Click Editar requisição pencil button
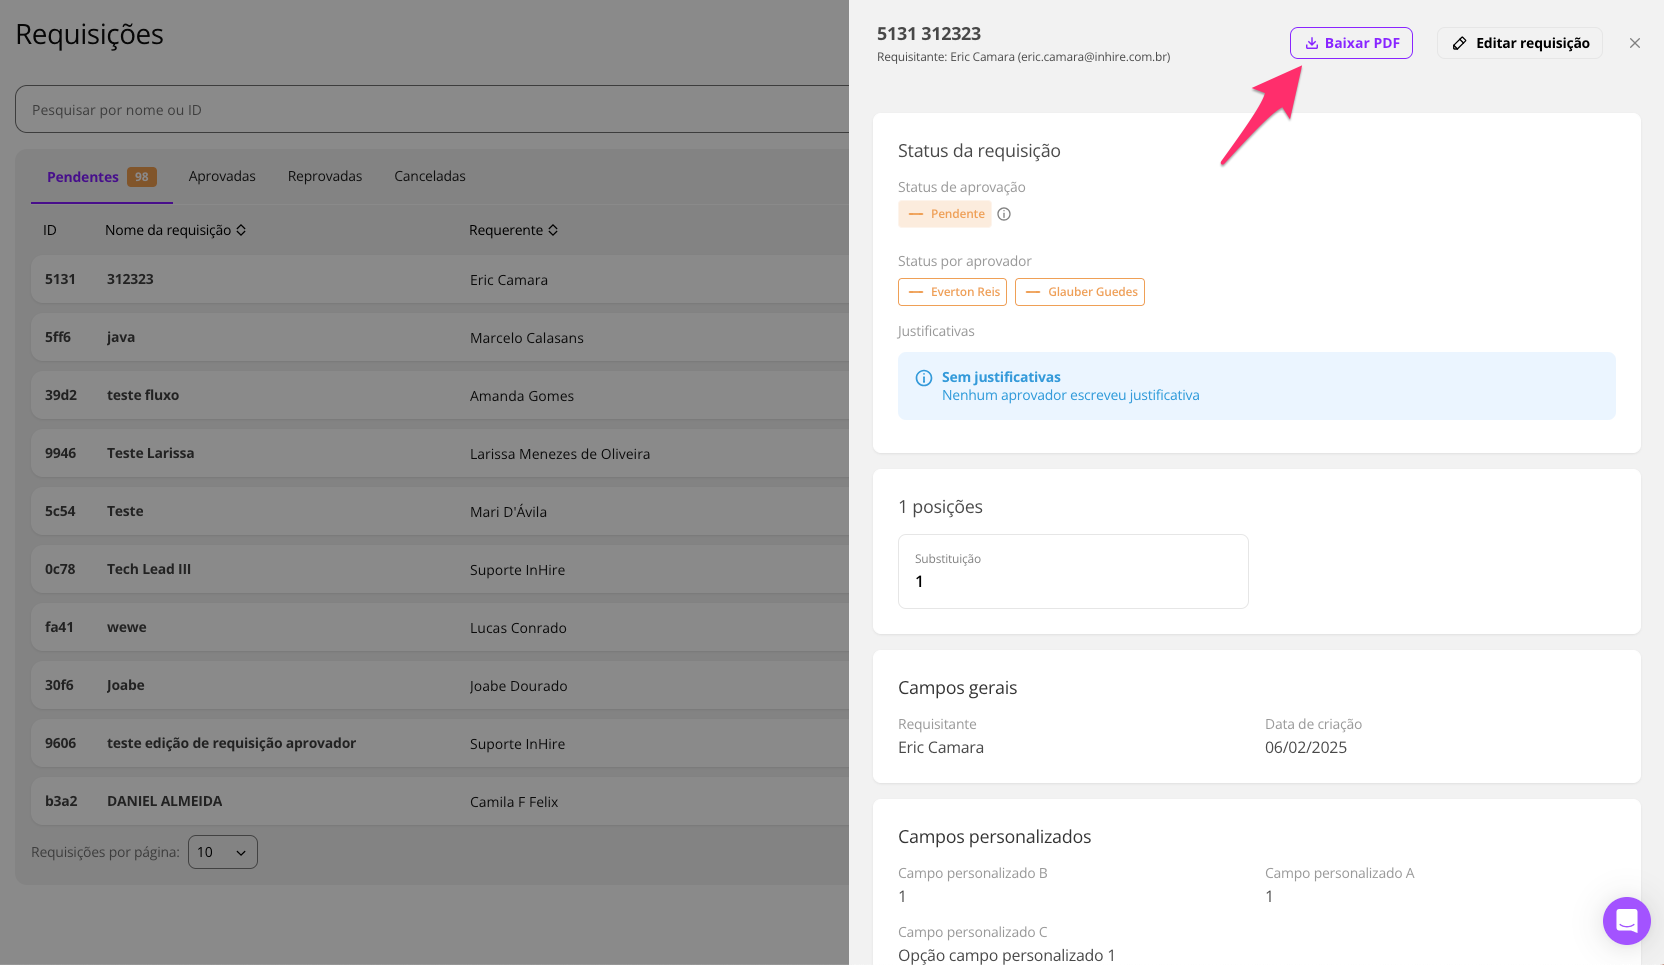The width and height of the screenshot is (1664, 965). [x=1520, y=43]
